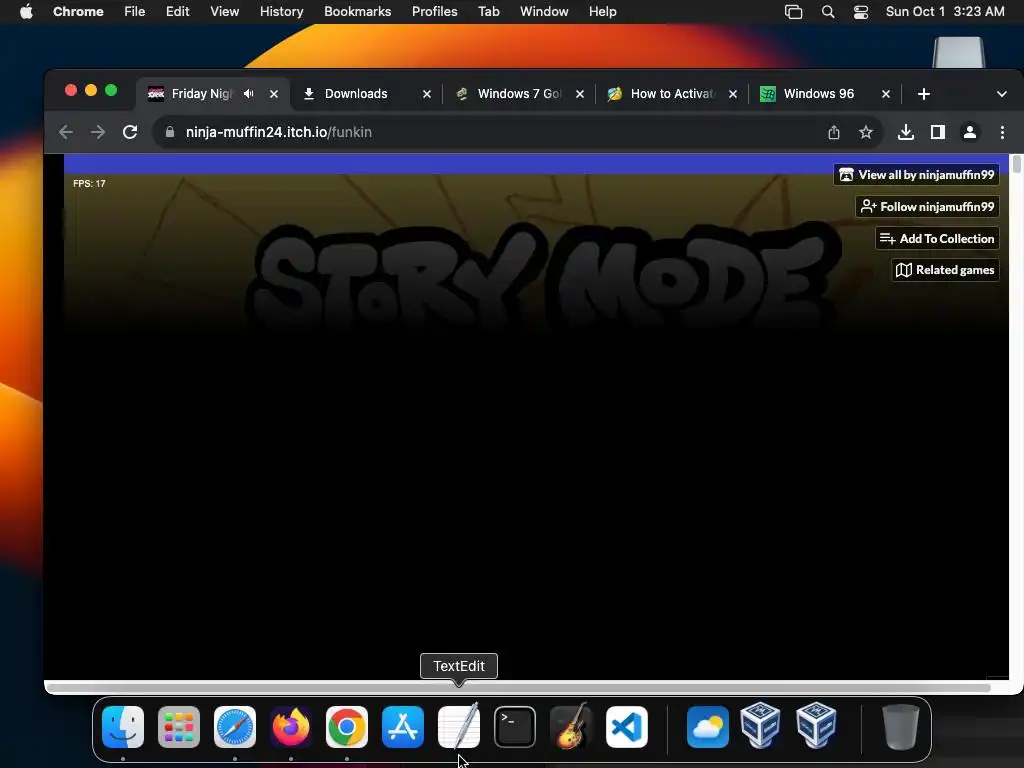
Task: Switch to How to Activate tab
Action: pyautogui.click(x=672, y=94)
